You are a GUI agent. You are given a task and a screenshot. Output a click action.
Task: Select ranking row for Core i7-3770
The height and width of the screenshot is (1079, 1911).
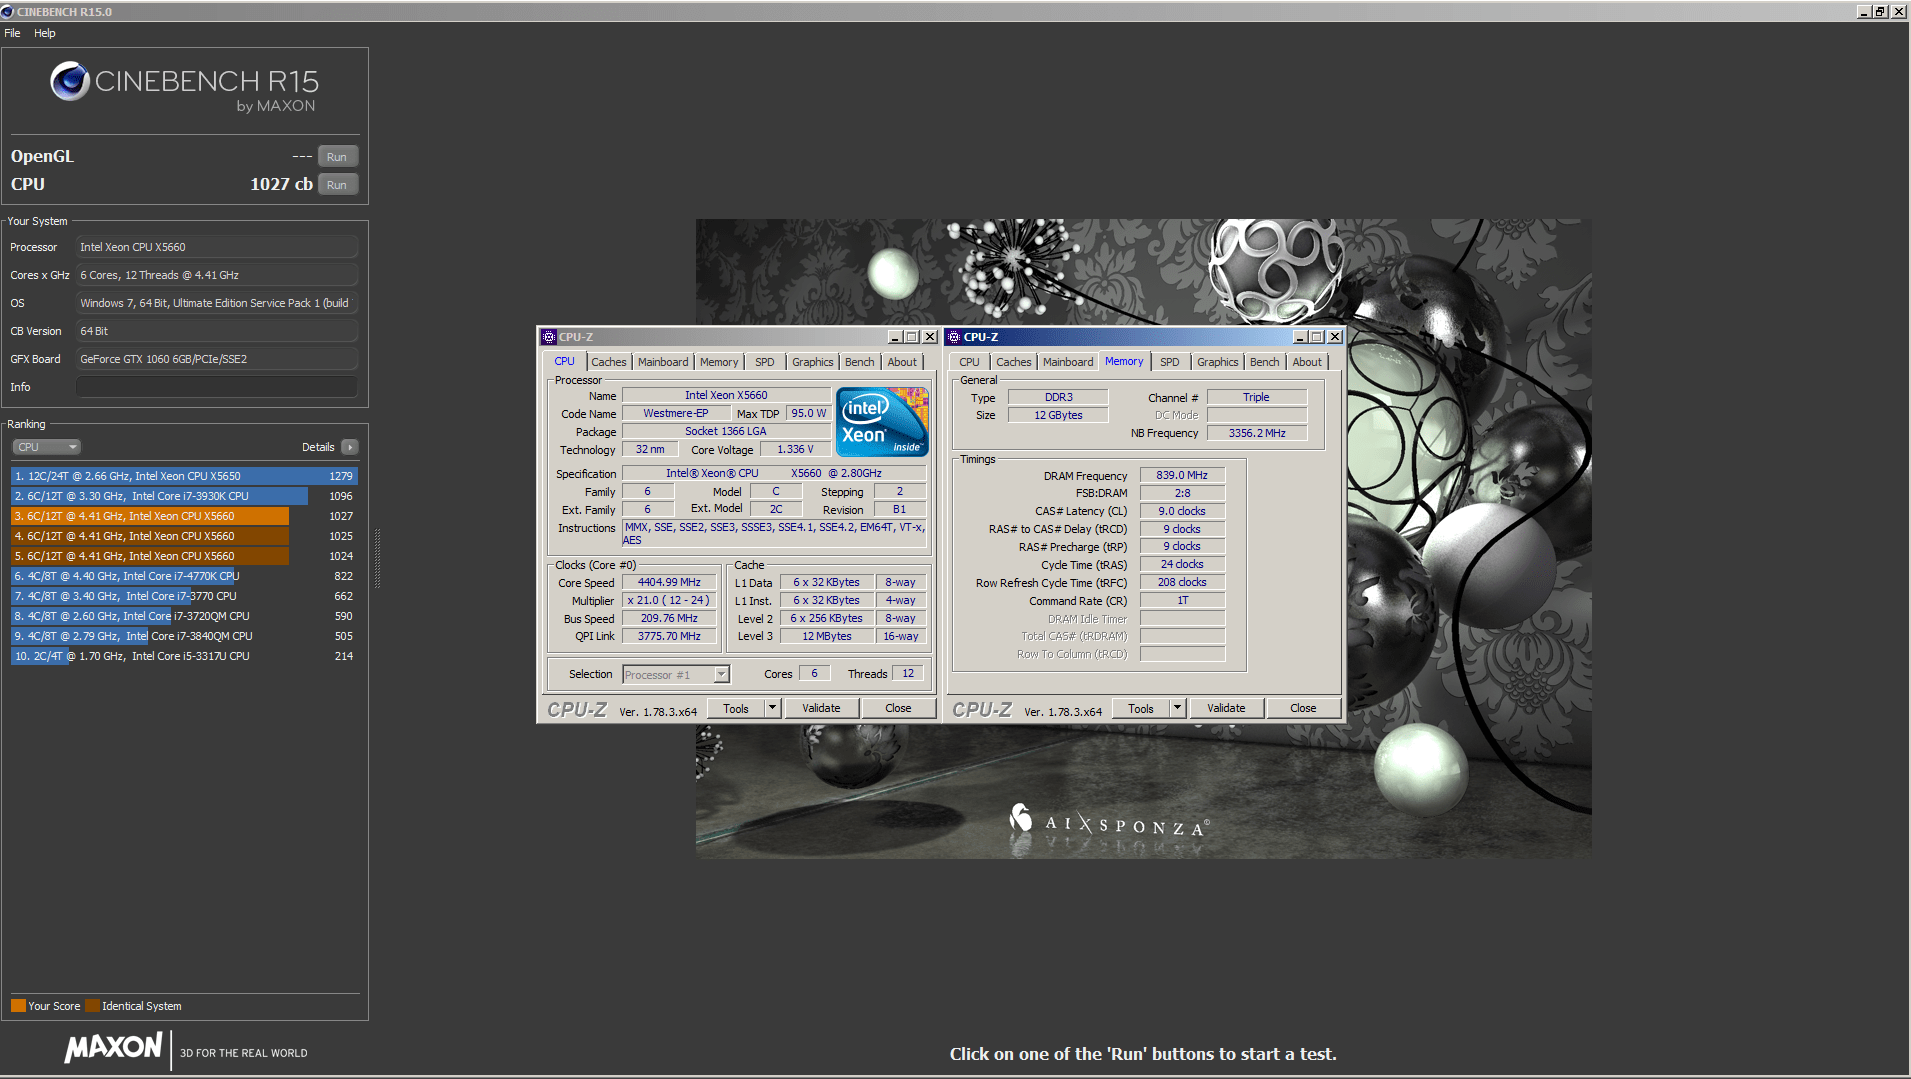coord(184,596)
